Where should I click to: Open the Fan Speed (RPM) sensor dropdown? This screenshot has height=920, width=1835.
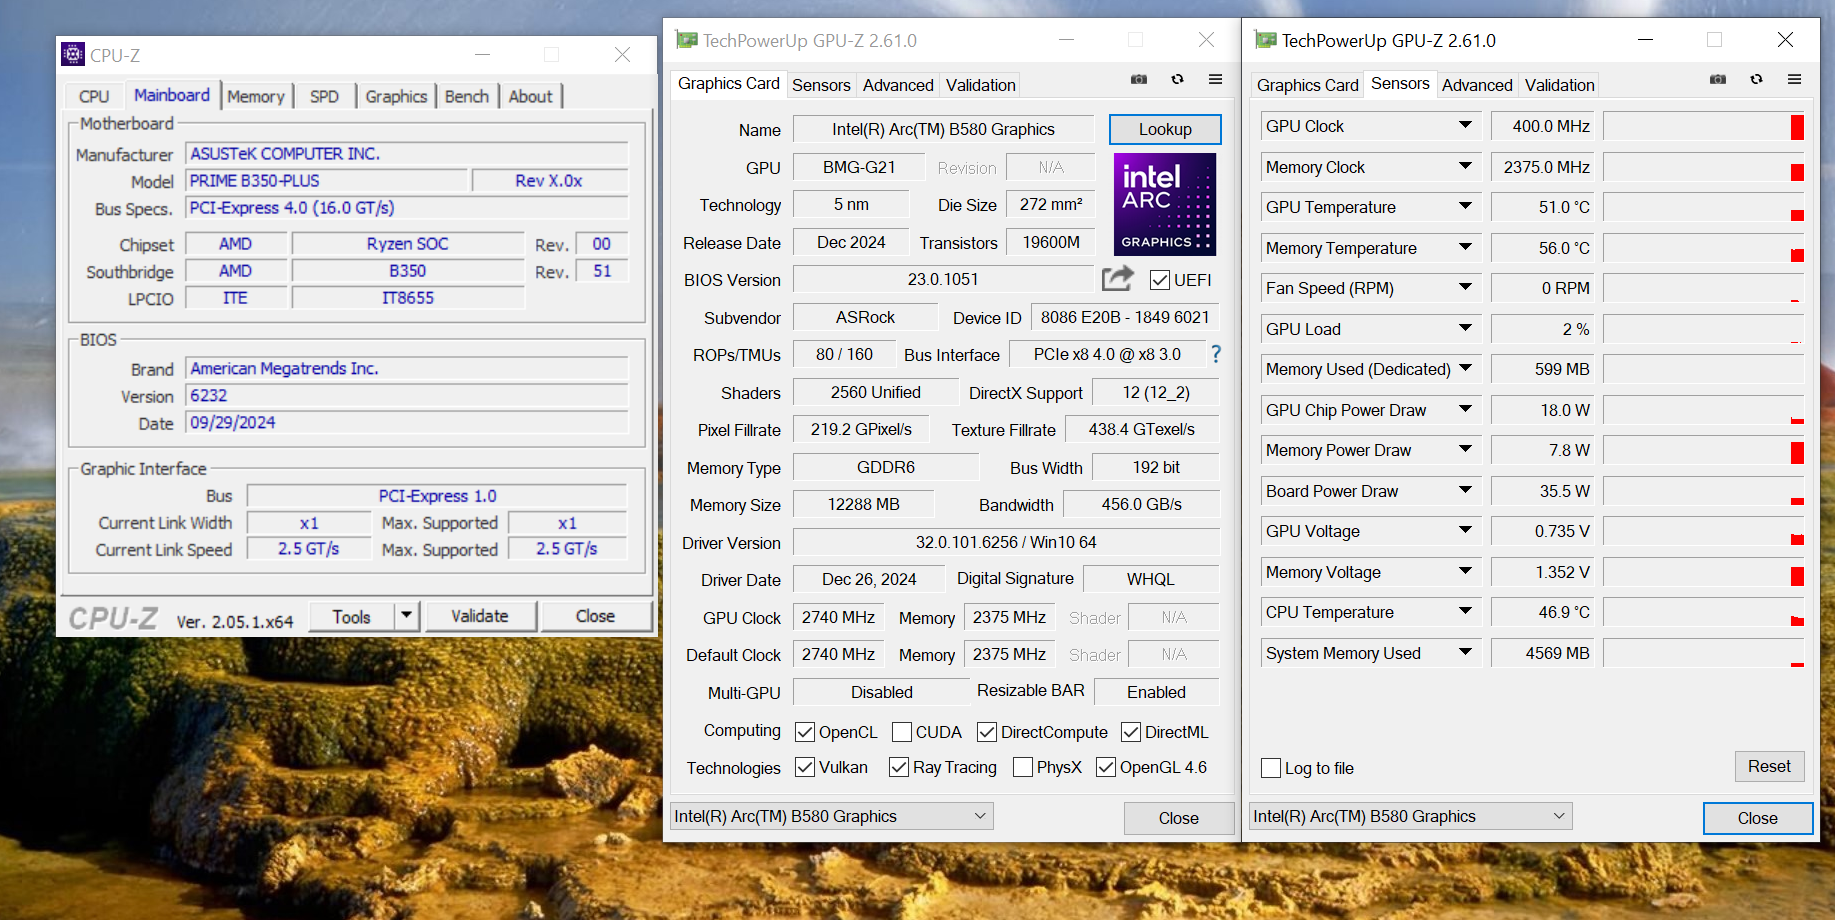1465,288
